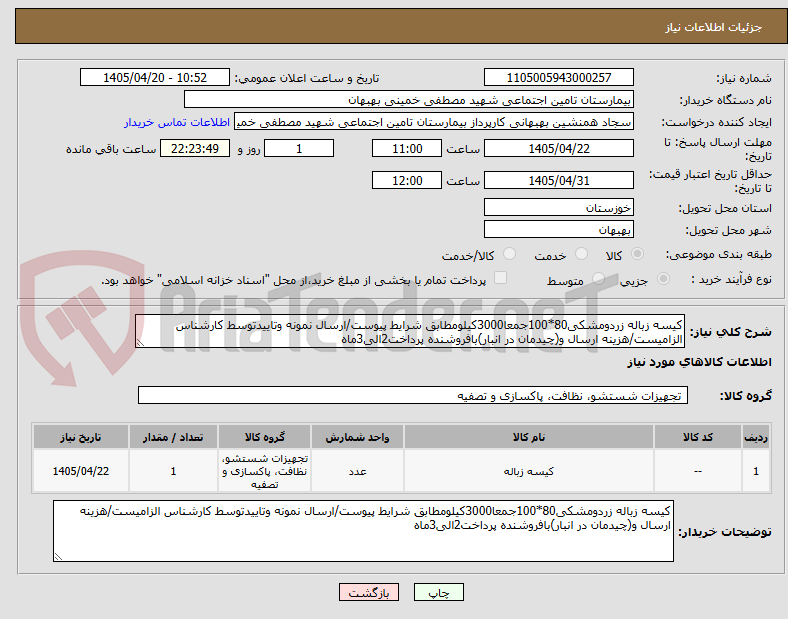Click the price validity date 1405/04/31 field

click(559, 180)
